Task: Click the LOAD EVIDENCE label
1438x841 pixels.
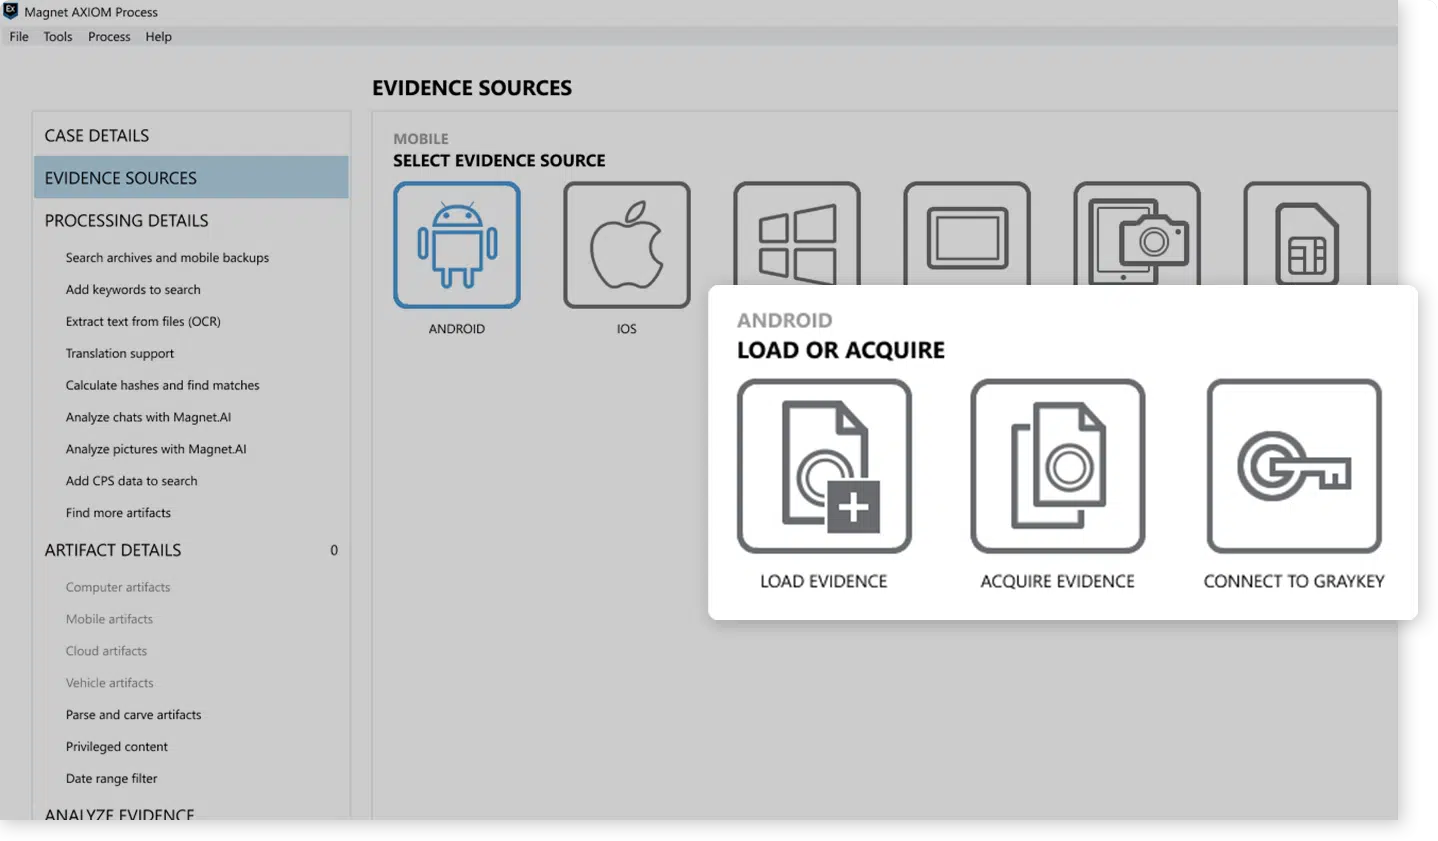Action: pos(824,582)
